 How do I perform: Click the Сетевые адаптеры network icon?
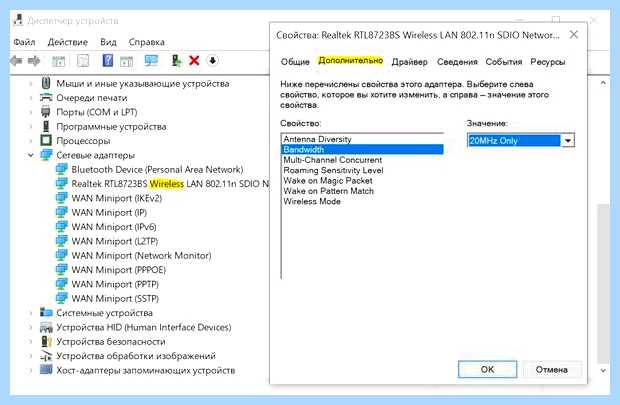pos(46,155)
